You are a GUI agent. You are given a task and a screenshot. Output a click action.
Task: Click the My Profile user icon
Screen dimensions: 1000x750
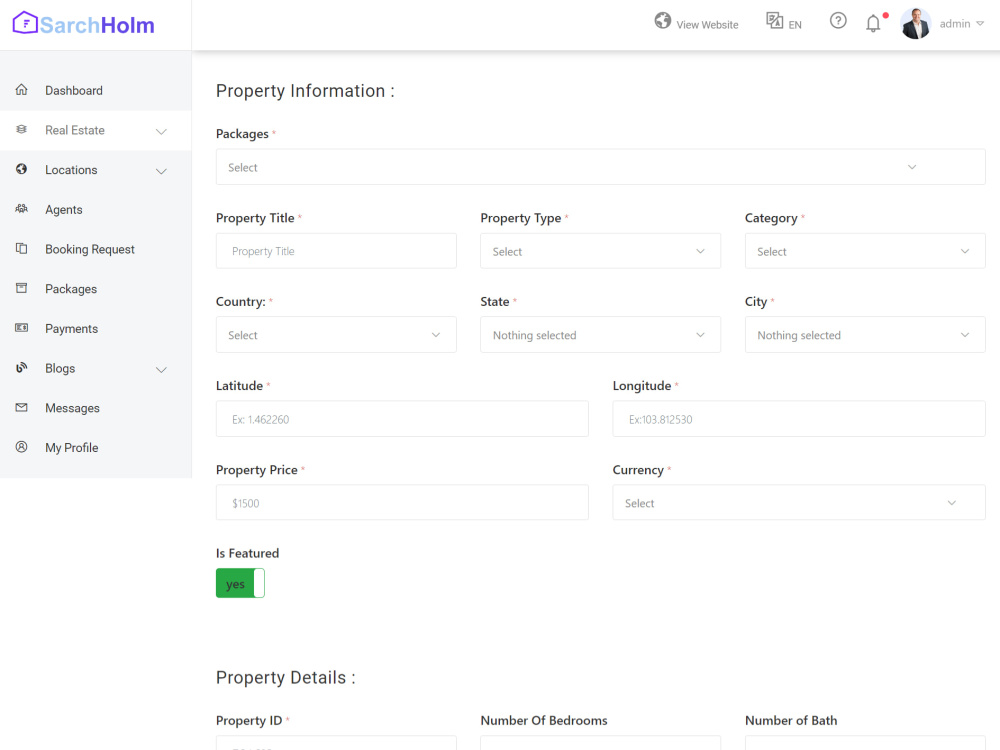coord(22,447)
